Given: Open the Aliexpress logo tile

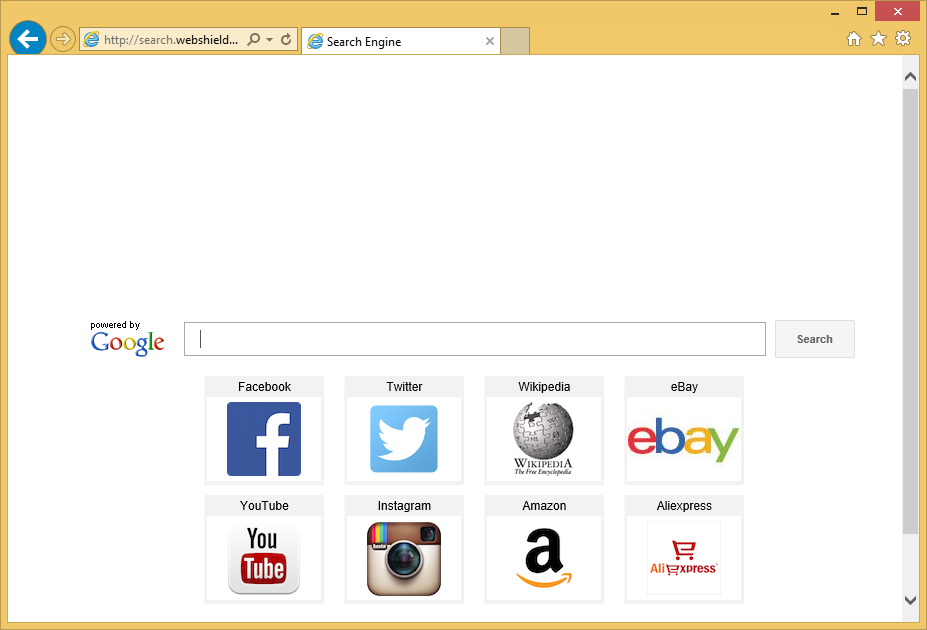Looking at the screenshot, I should click(x=683, y=558).
